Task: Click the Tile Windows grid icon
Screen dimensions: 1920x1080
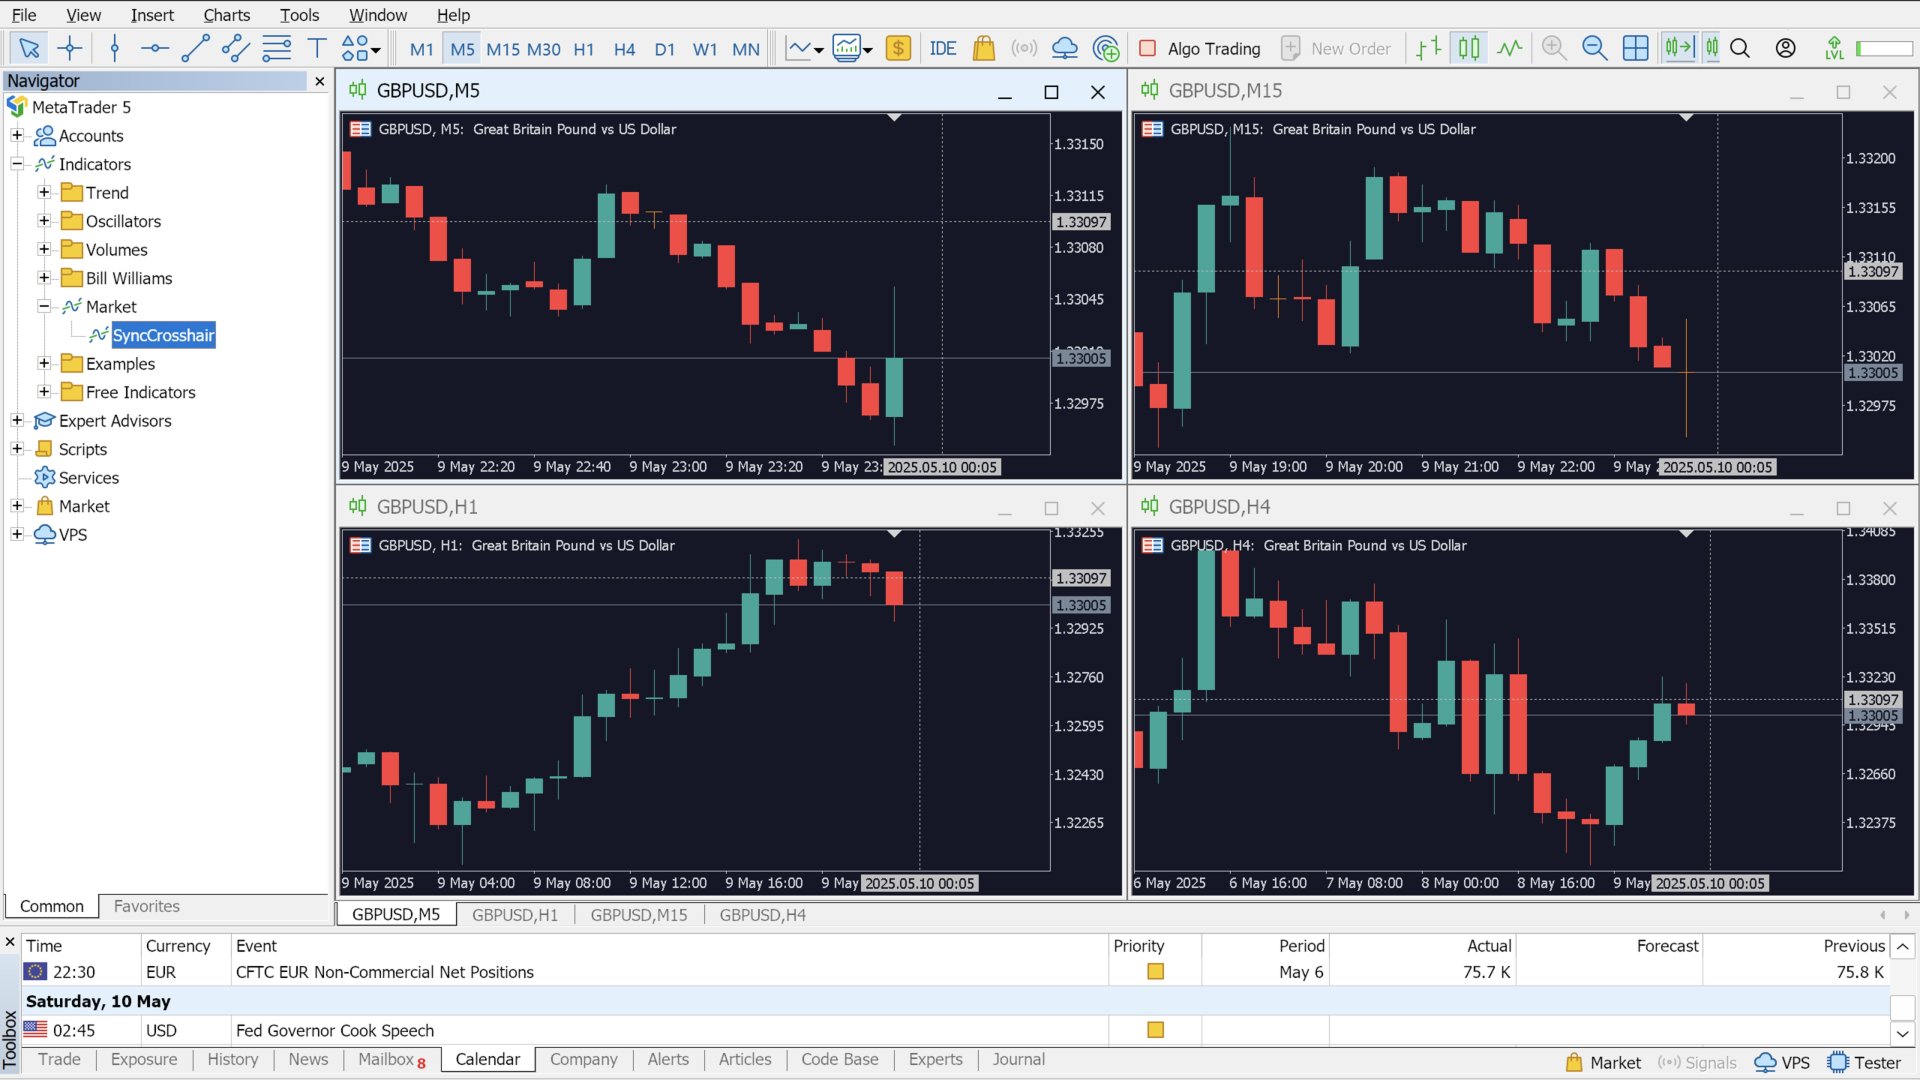Action: tap(1635, 48)
